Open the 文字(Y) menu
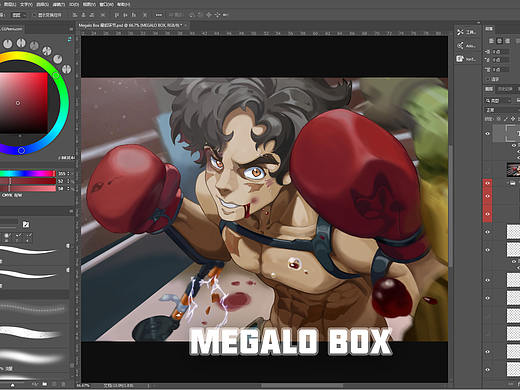520x390 pixels. tap(26, 4)
